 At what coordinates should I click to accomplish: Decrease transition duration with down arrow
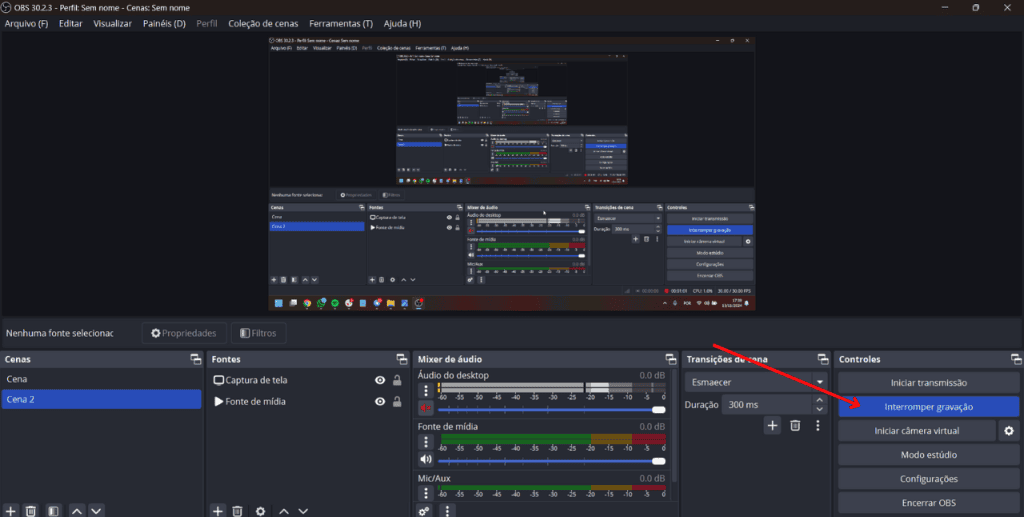820,409
